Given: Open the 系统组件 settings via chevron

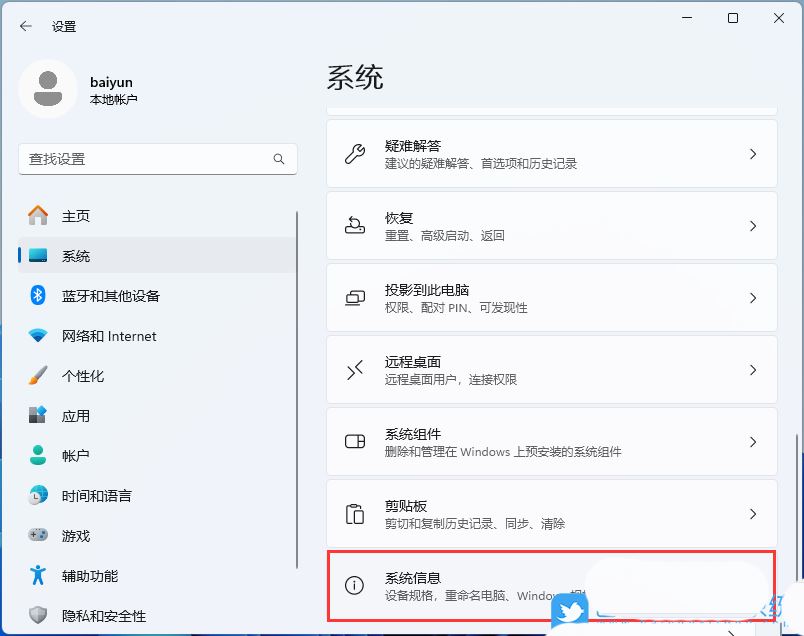Looking at the screenshot, I should coord(753,440).
